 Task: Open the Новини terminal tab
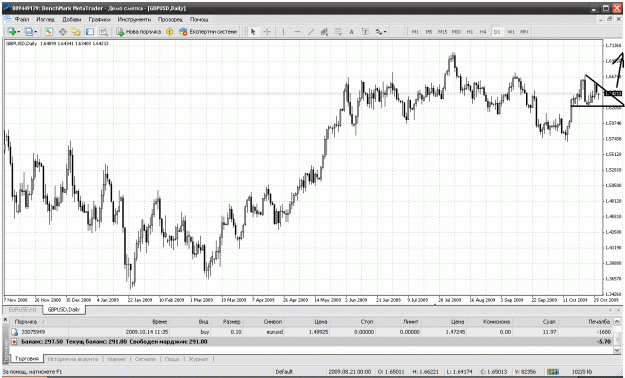pyautogui.click(x=116, y=359)
